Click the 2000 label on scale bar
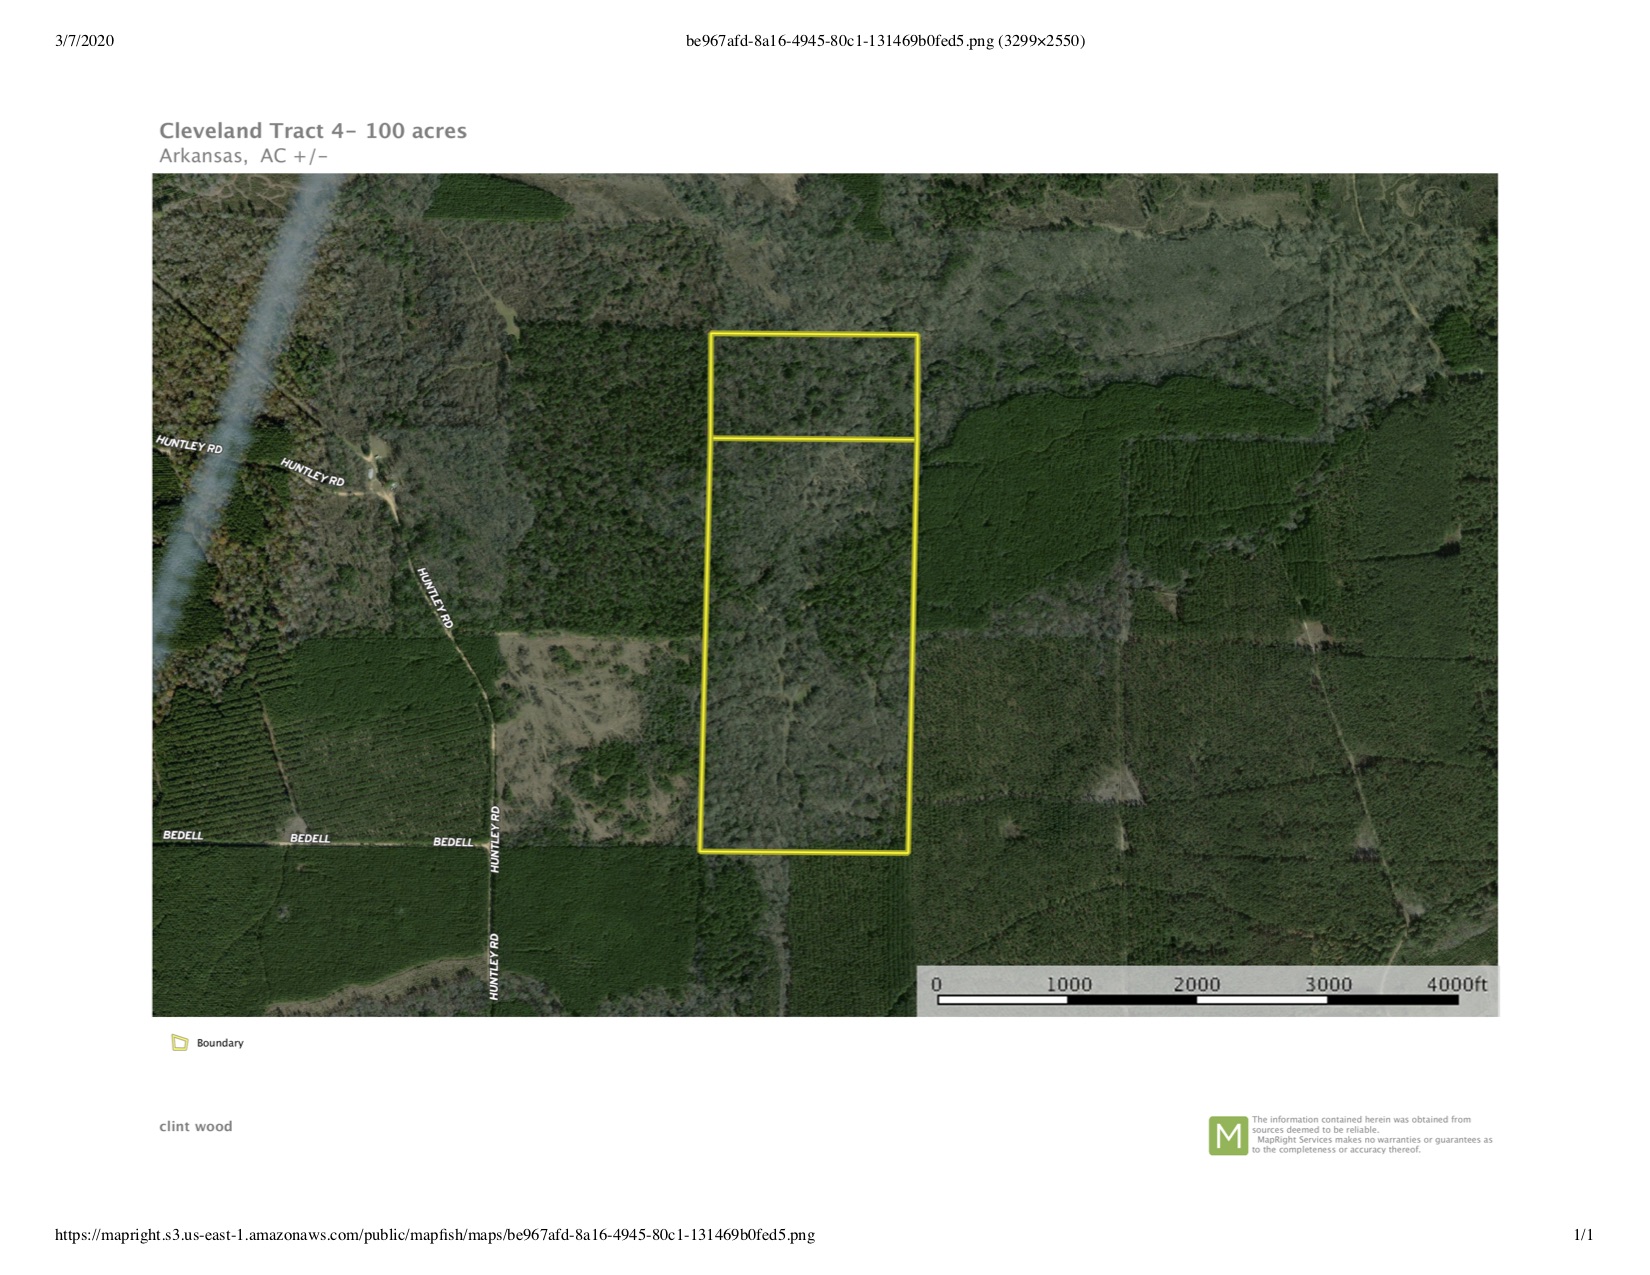Image resolution: width=1650 pixels, height=1275 pixels. click(x=1197, y=984)
